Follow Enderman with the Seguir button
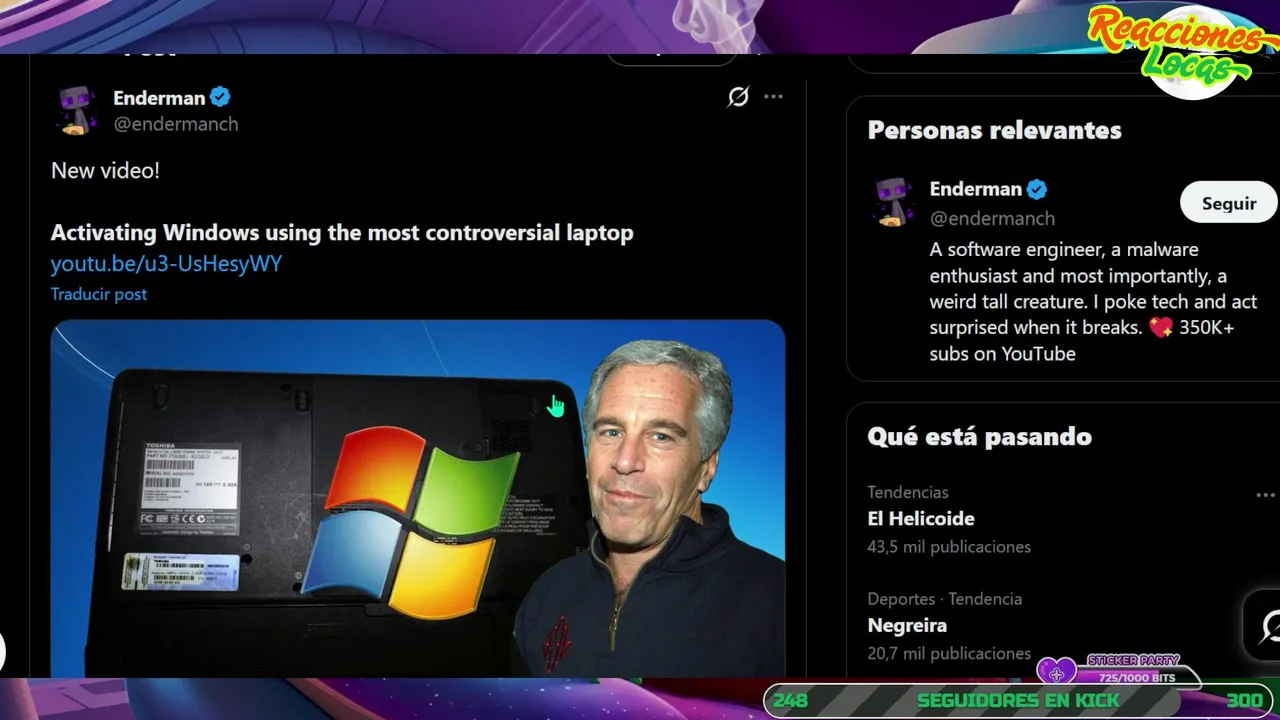This screenshot has width=1280, height=720. click(1229, 203)
